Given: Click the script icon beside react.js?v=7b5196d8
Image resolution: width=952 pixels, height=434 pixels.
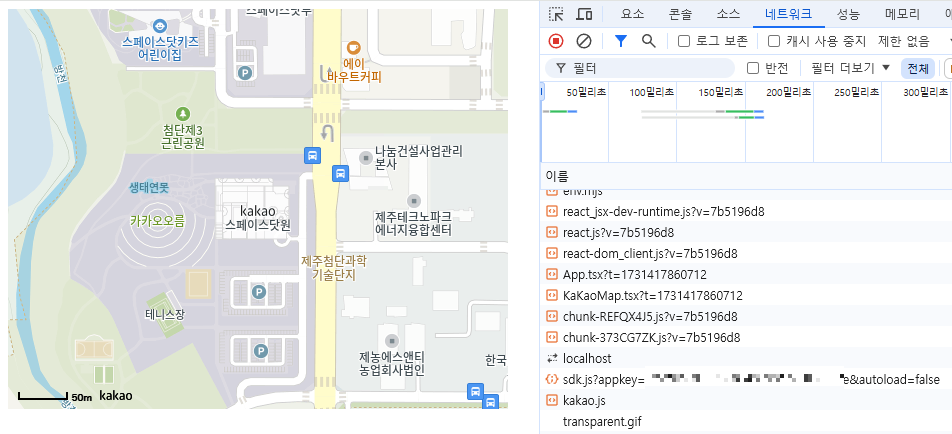Looking at the screenshot, I should (551, 232).
